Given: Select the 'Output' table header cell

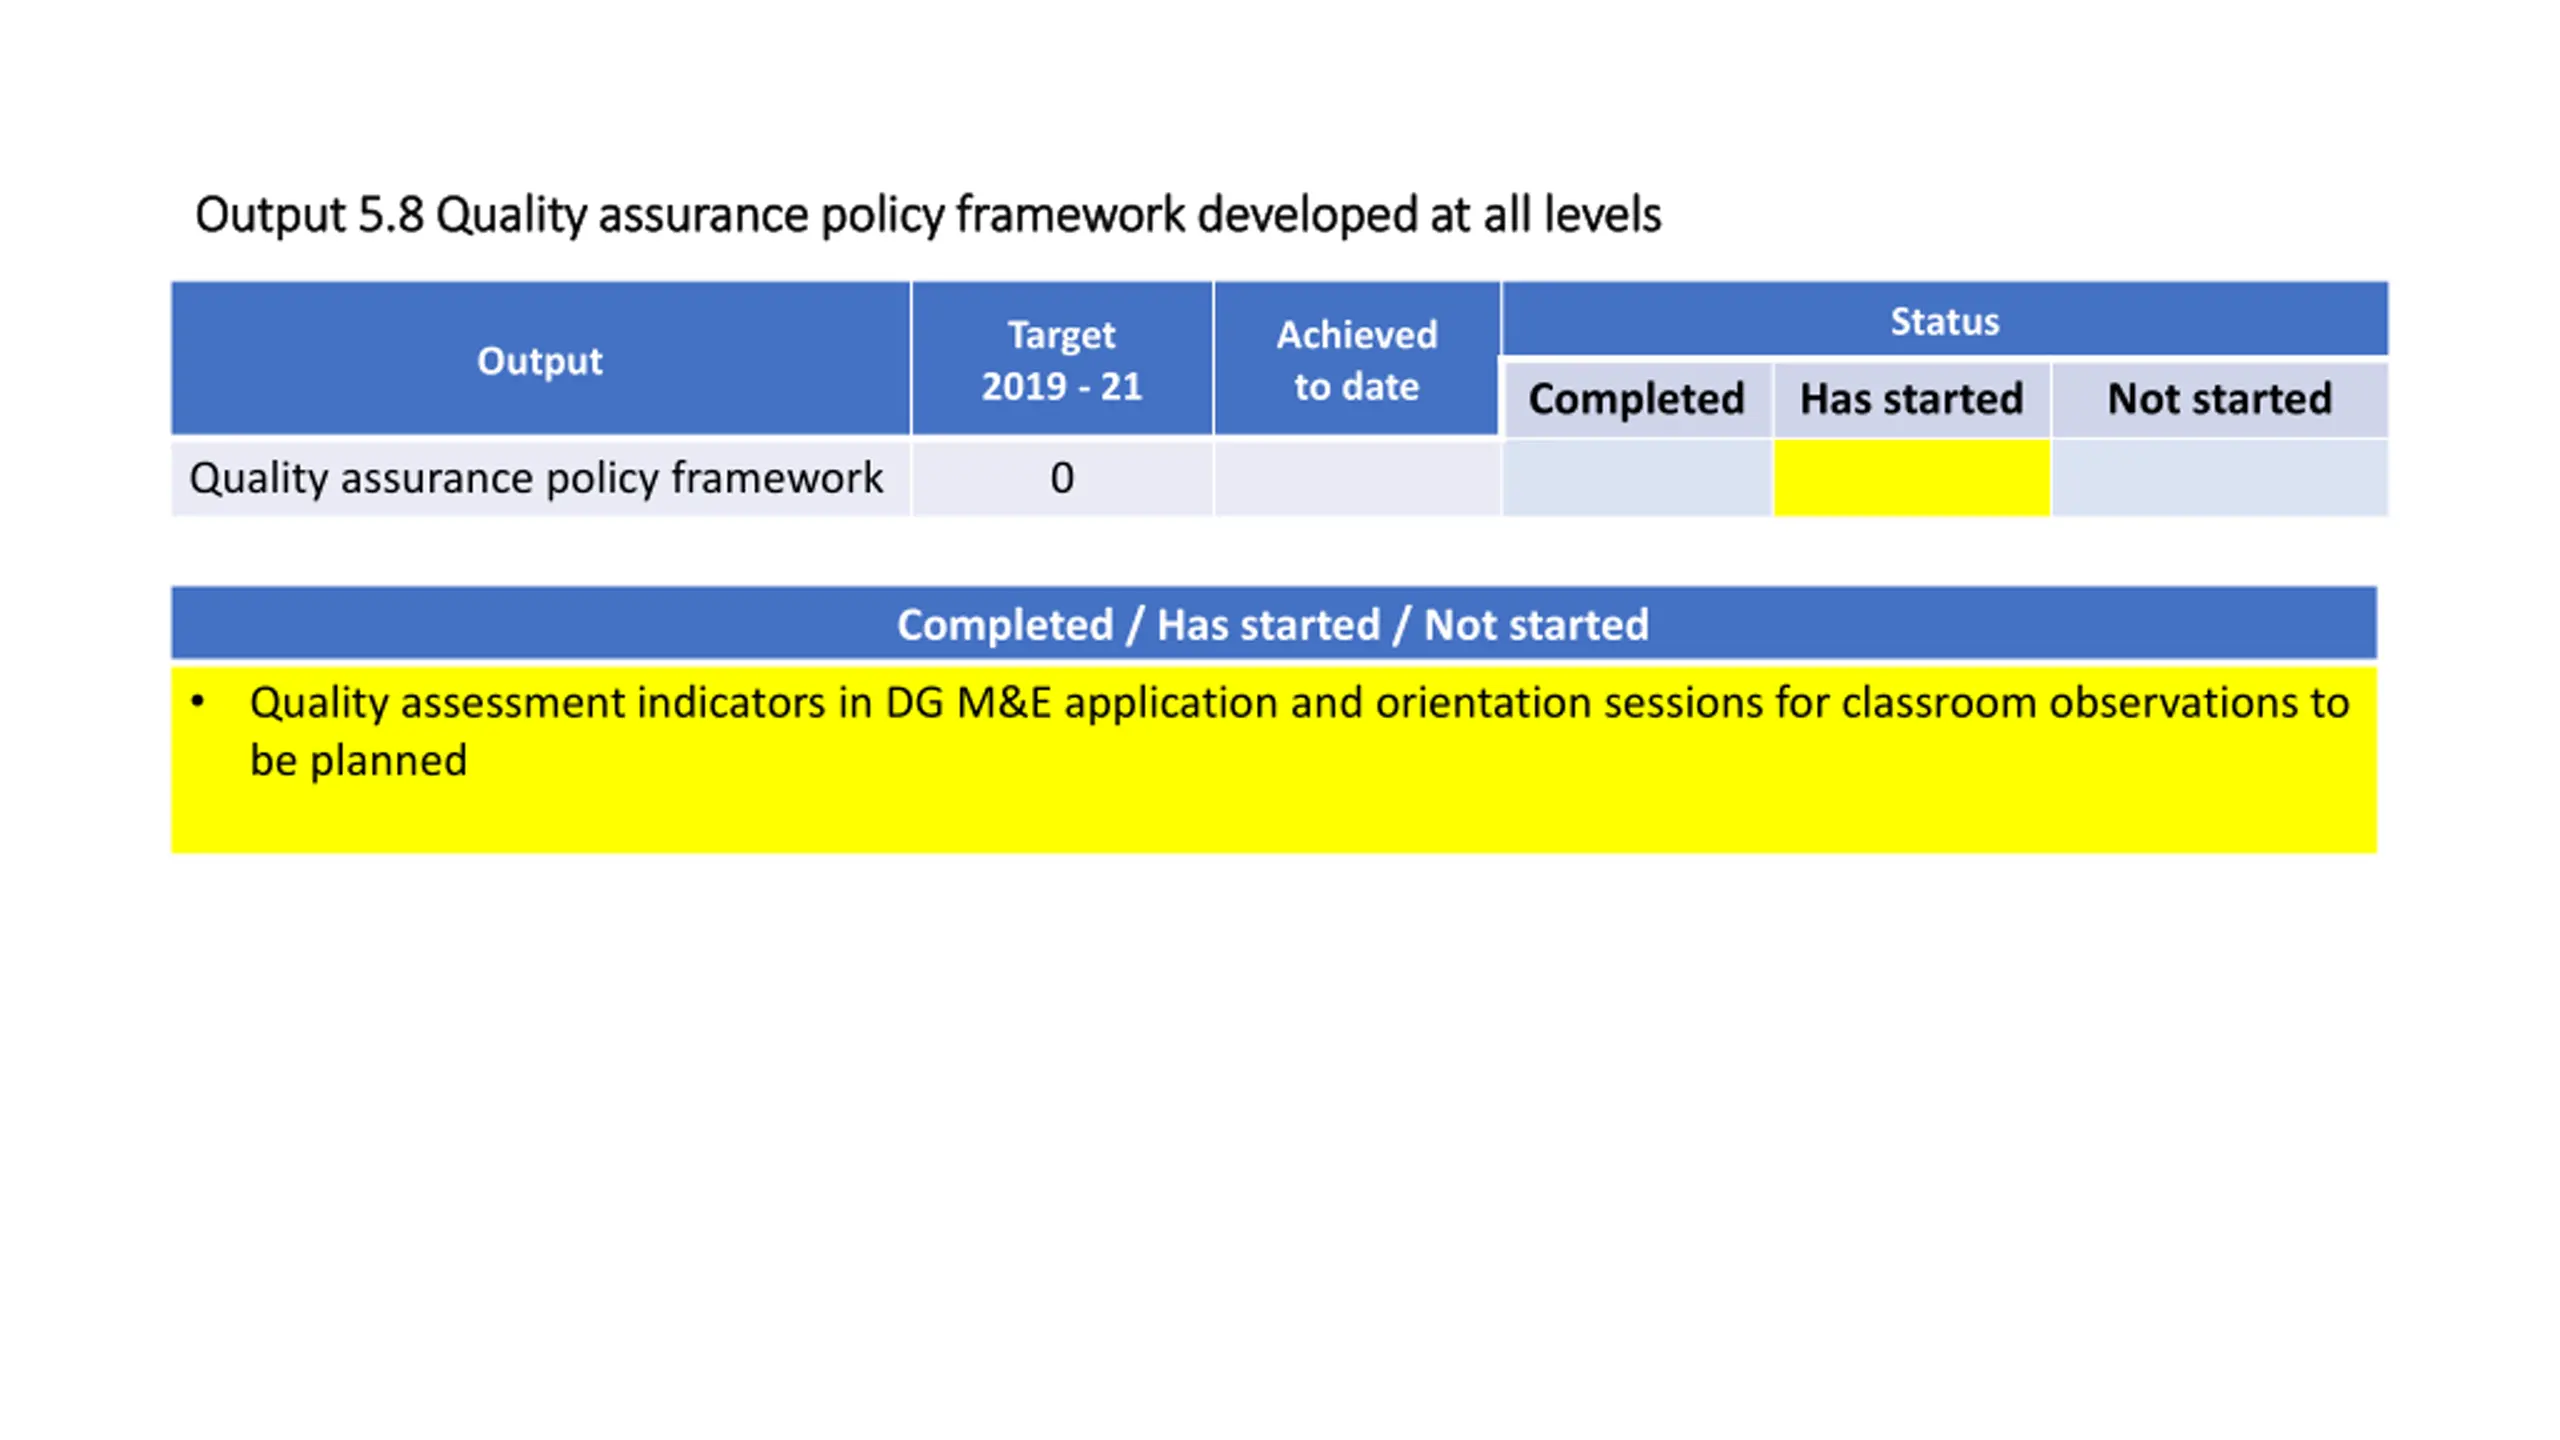Looking at the screenshot, I should tap(541, 360).
